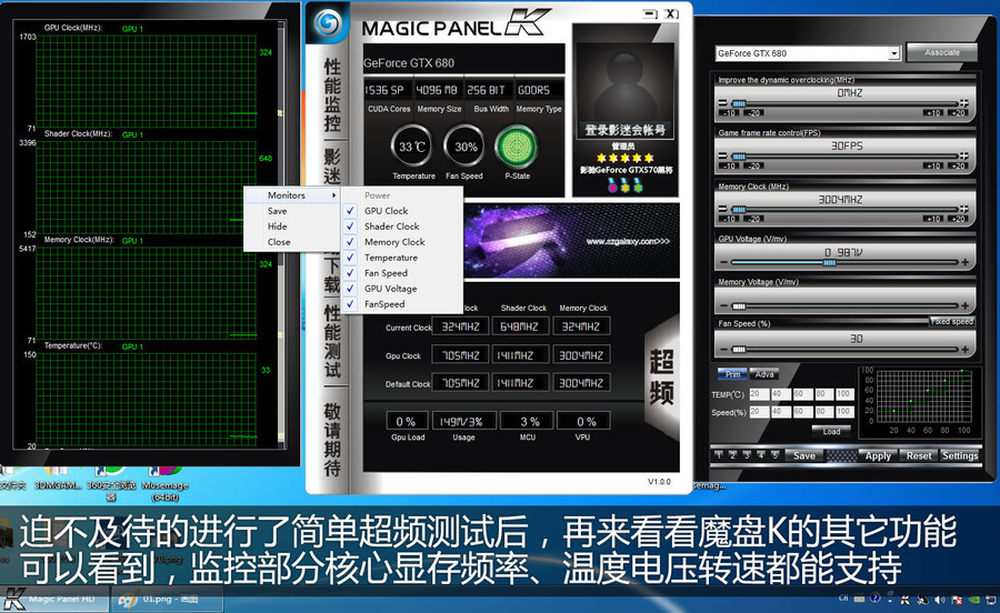Click the Fan Speed slider handle

point(739,350)
